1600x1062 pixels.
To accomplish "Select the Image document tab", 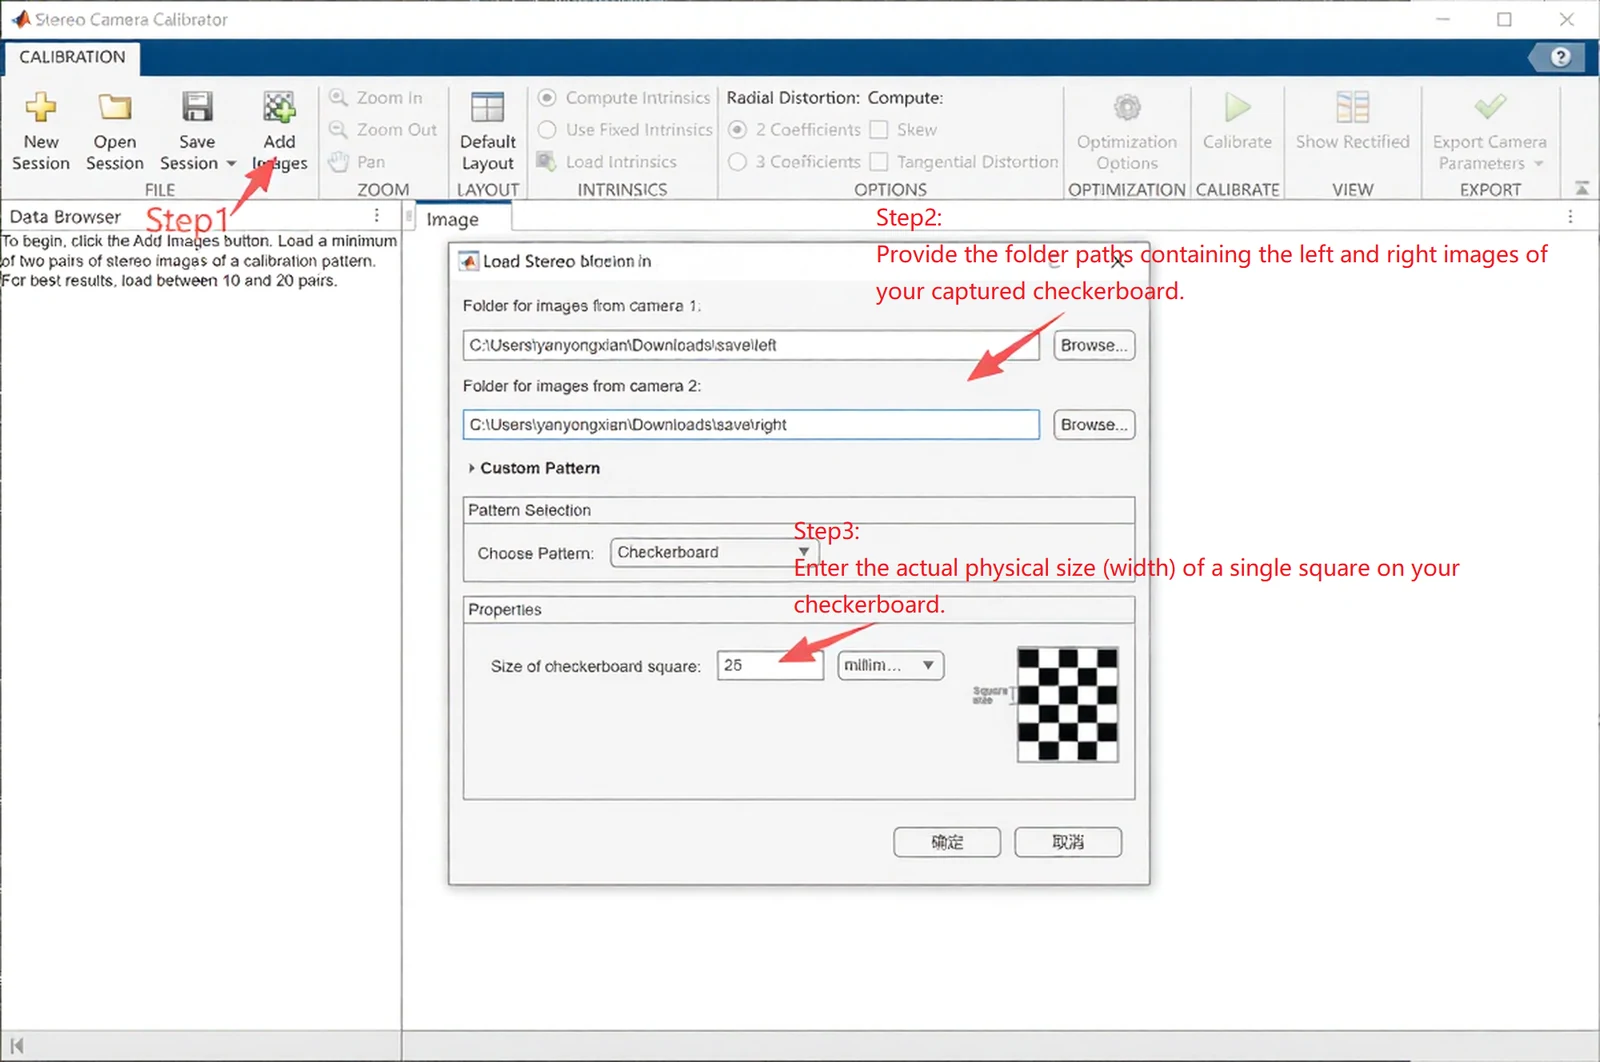I will tap(453, 219).
